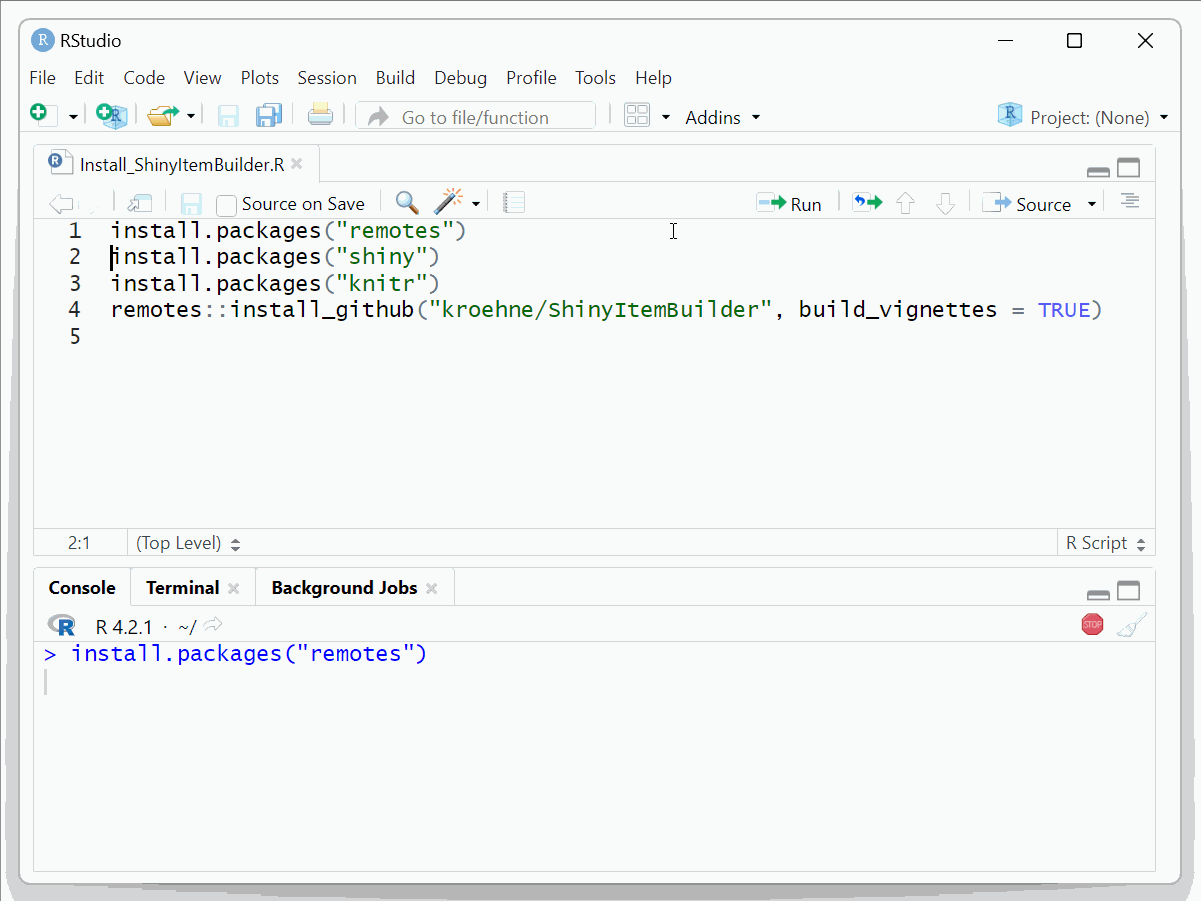Click the Re-run previous code icon
This screenshot has height=901, width=1201.
tap(867, 203)
